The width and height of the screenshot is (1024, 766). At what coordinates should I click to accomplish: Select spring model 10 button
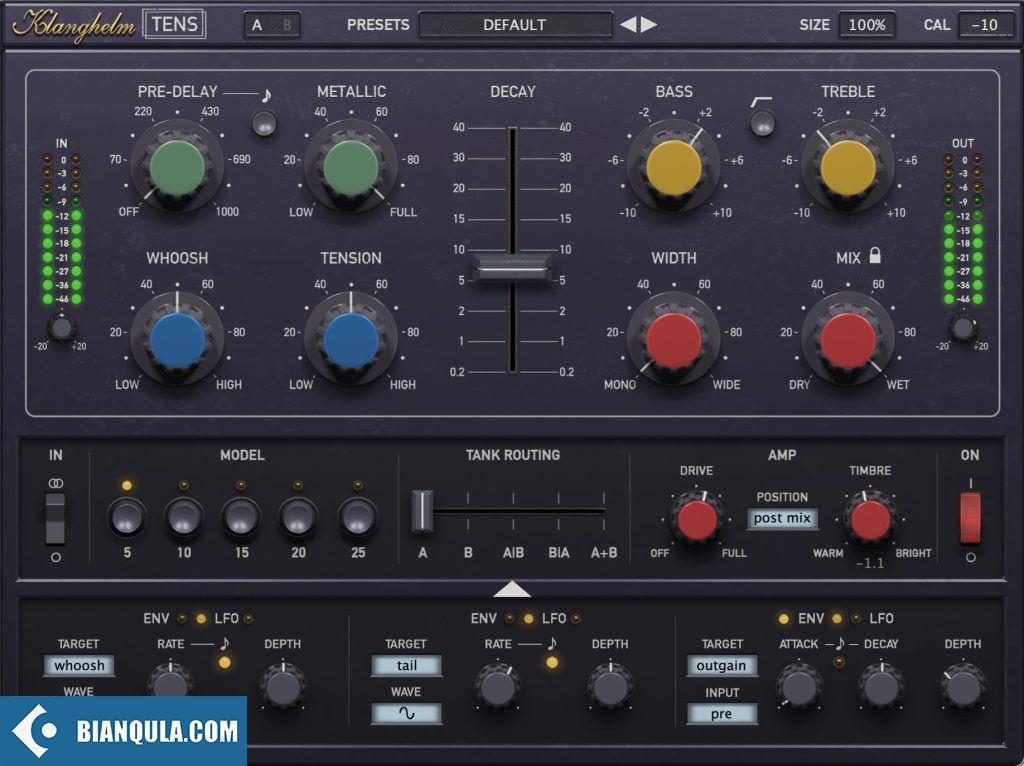tap(184, 518)
